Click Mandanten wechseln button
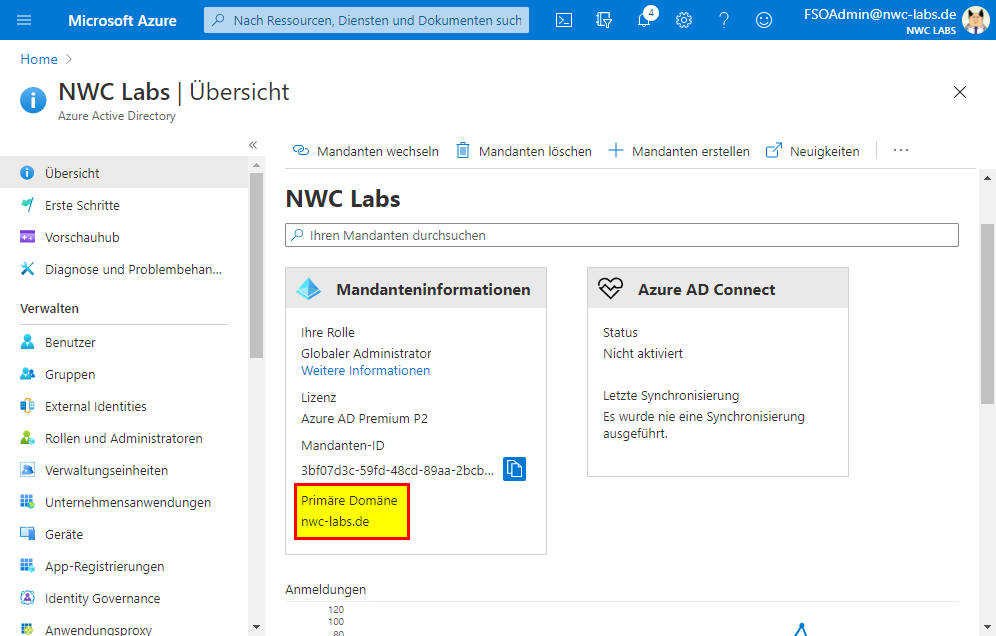 (x=366, y=151)
